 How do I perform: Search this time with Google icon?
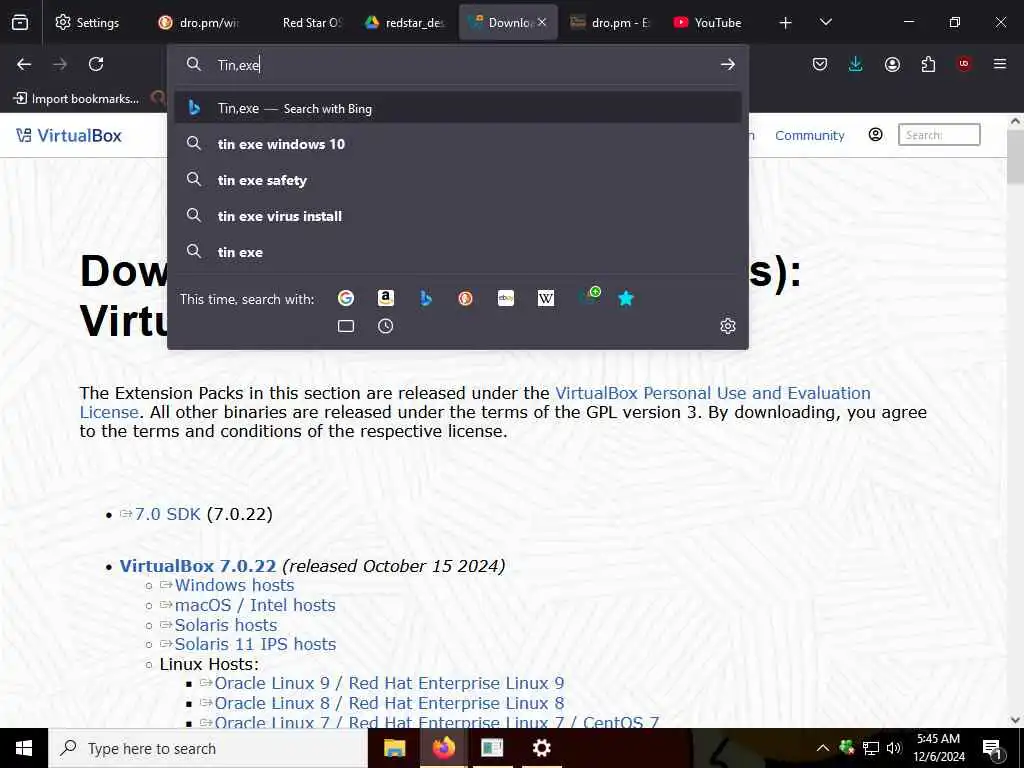[x=346, y=298]
